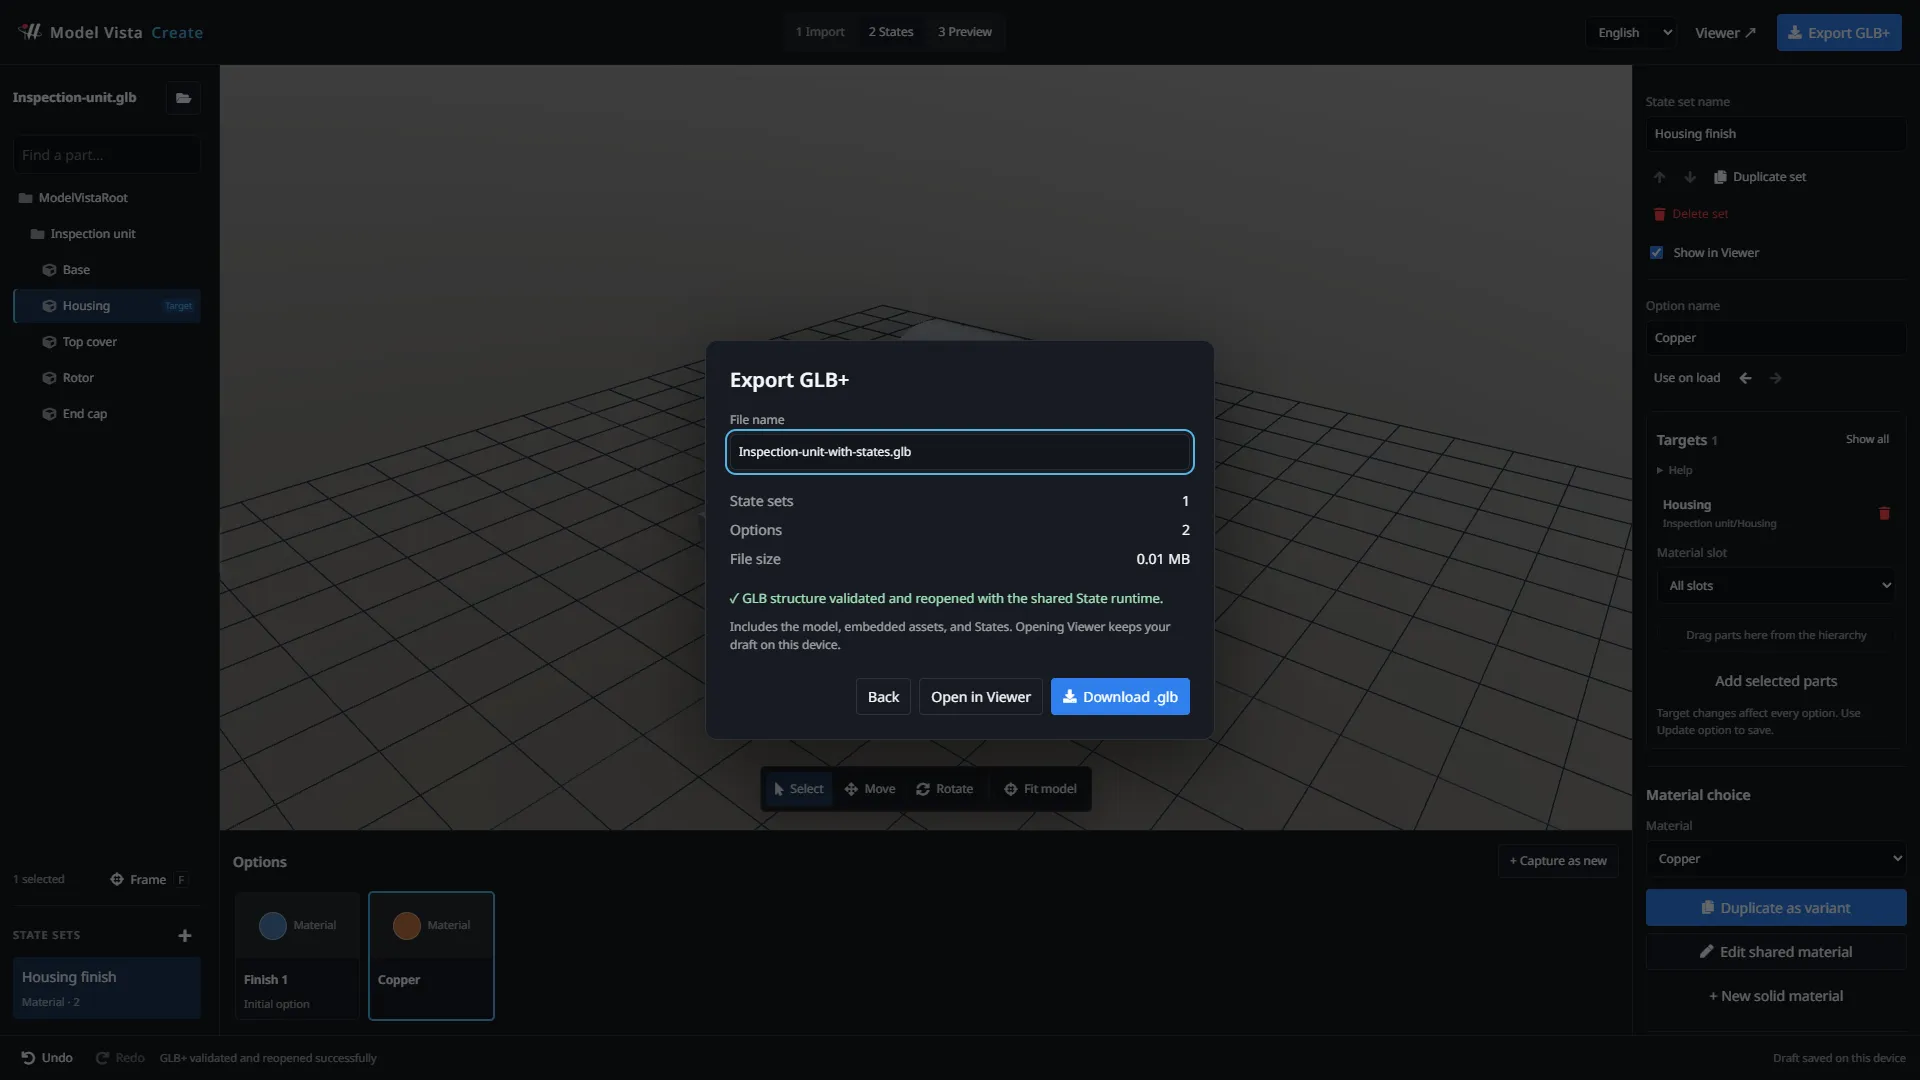The image size is (1920, 1080).
Task: Click the add state set plus icon
Action: [185, 936]
